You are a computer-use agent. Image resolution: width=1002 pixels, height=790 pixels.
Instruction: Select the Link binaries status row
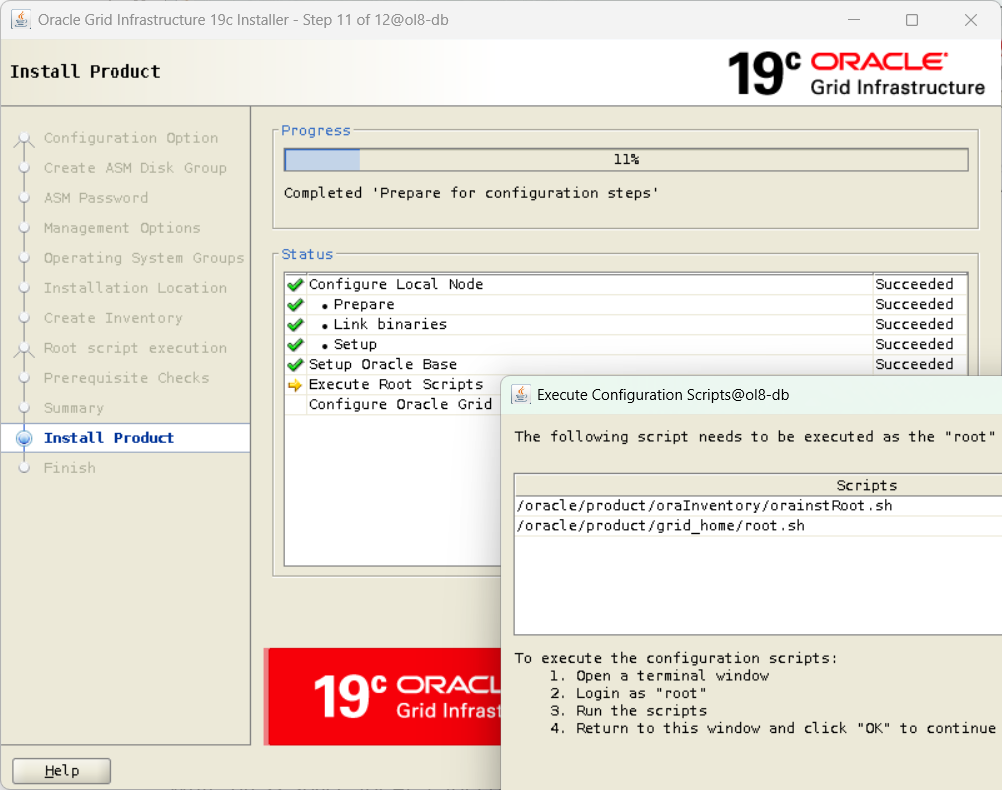pyautogui.click(x=626, y=325)
